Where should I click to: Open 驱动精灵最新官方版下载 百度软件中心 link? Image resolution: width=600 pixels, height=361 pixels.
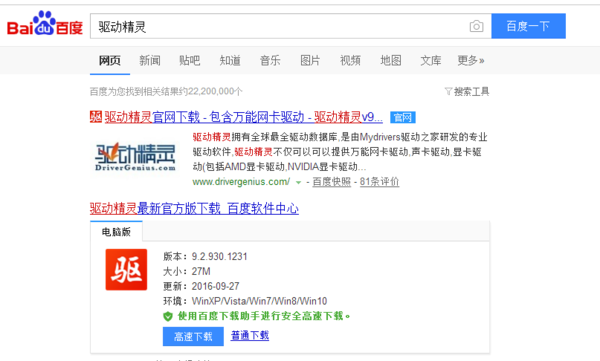point(194,209)
